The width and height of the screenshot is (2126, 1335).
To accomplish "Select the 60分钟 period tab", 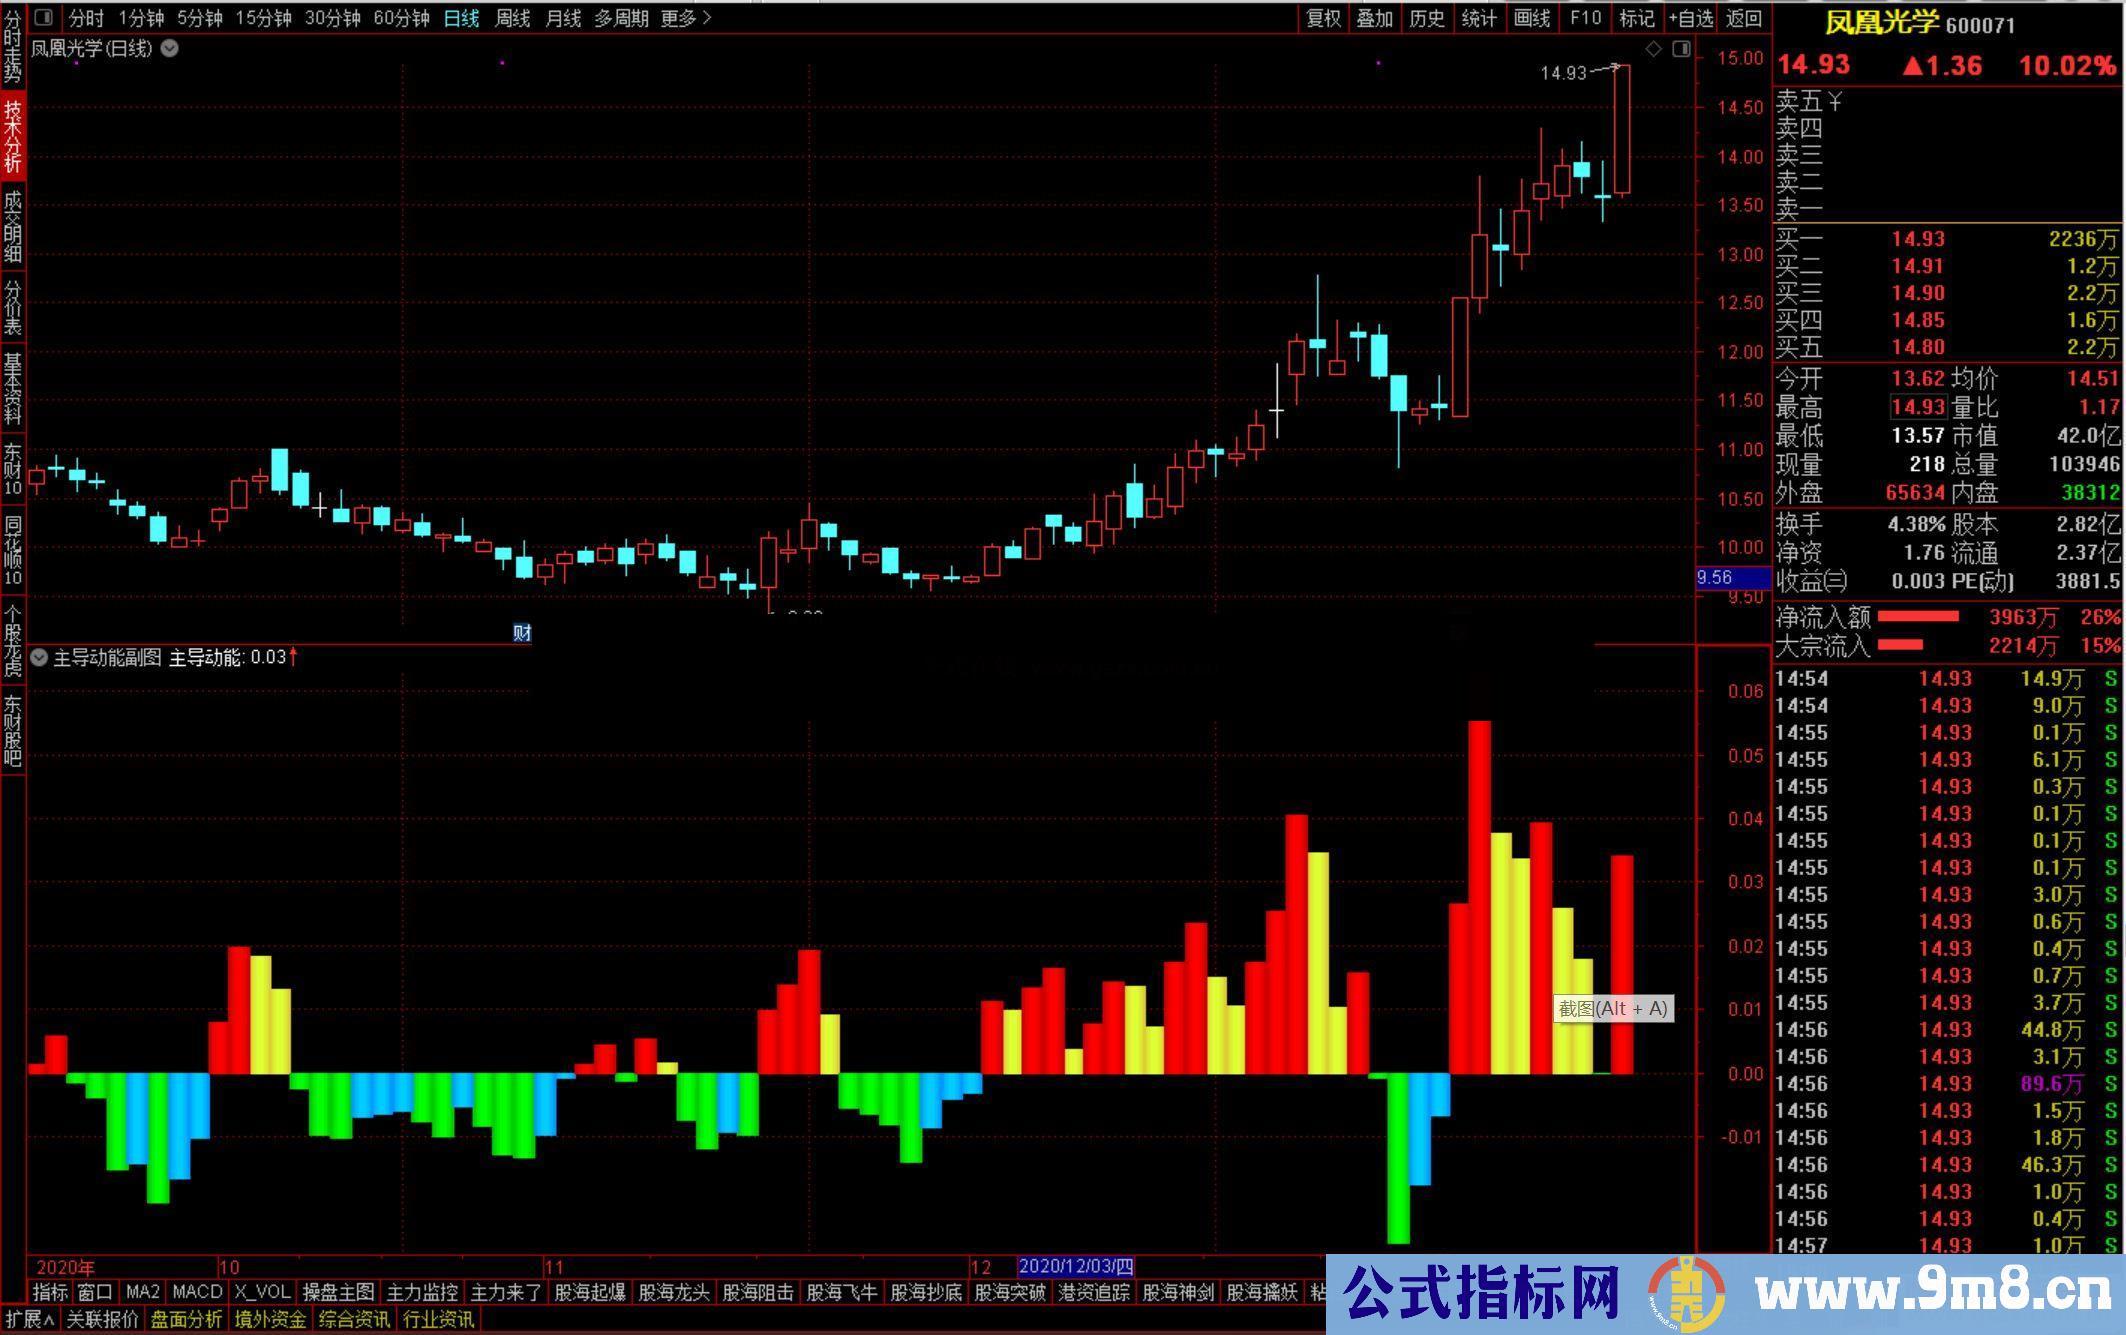I will 401,18.
